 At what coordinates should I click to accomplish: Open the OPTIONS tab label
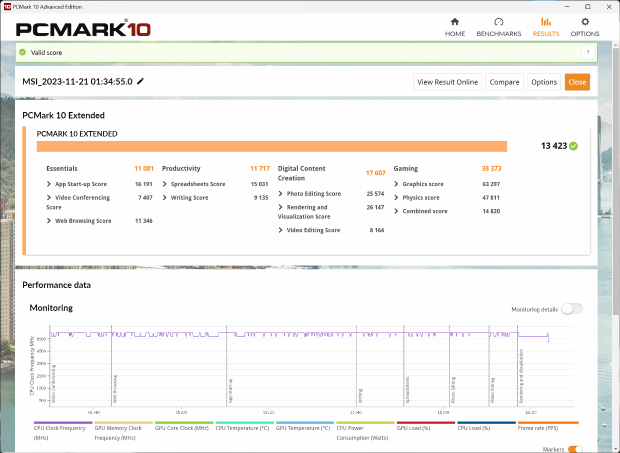(585, 34)
